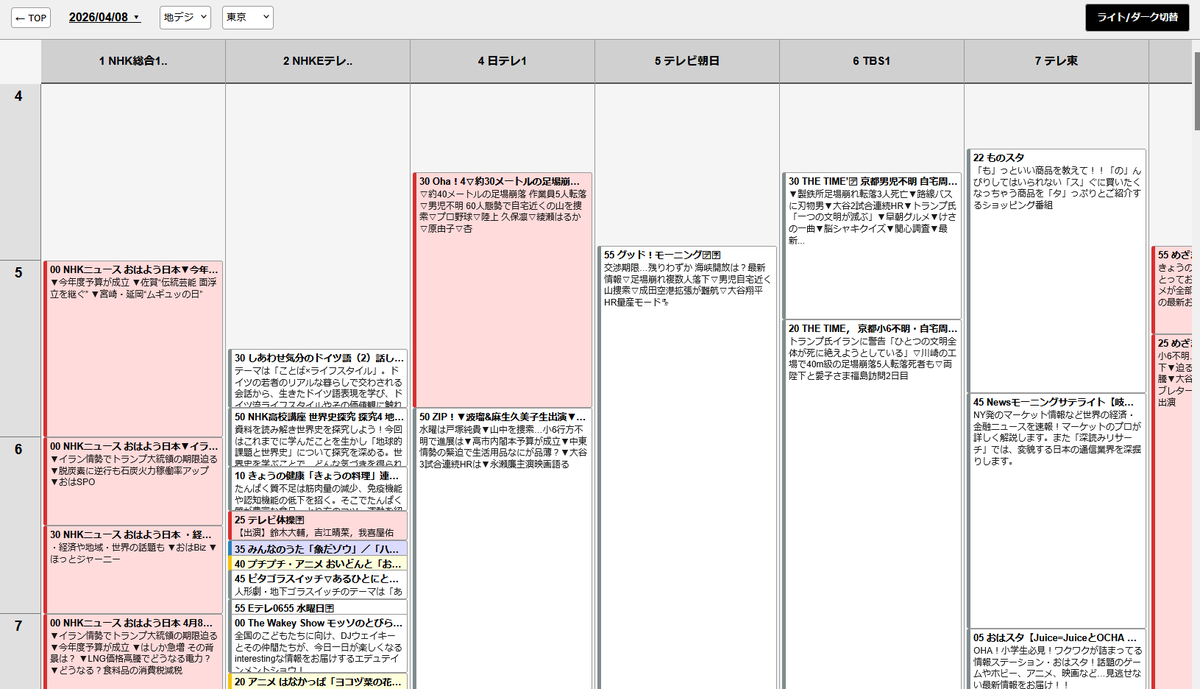The image size is (1200, 689).
Task: Open 00 NHKニュース おはよう日本▼今年 program
Action: [133, 348]
